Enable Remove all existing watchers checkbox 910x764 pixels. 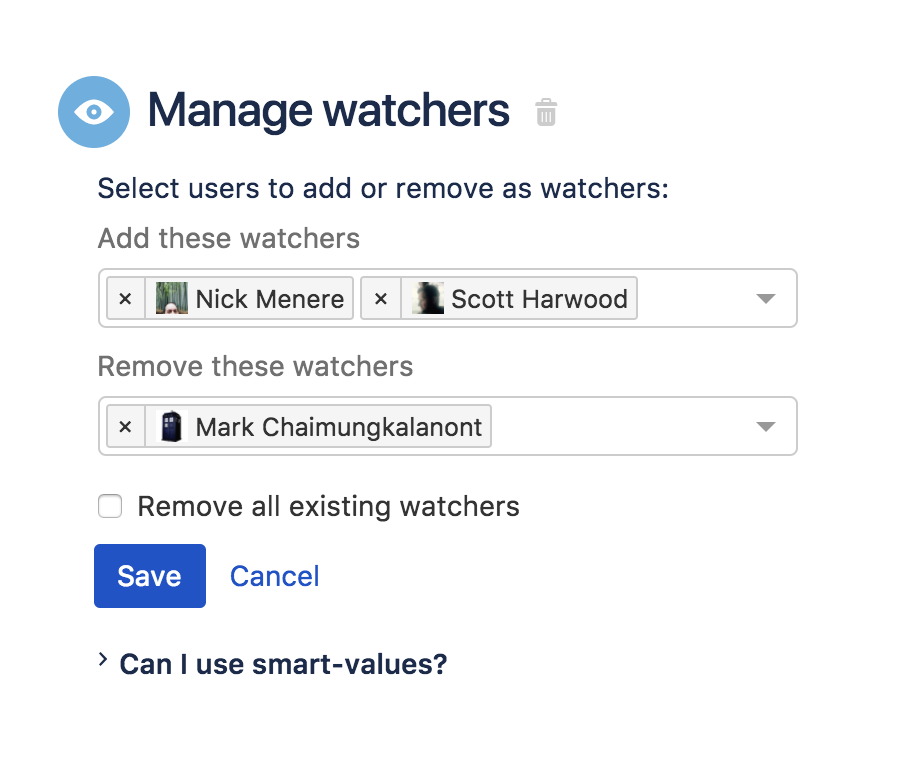coord(110,507)
